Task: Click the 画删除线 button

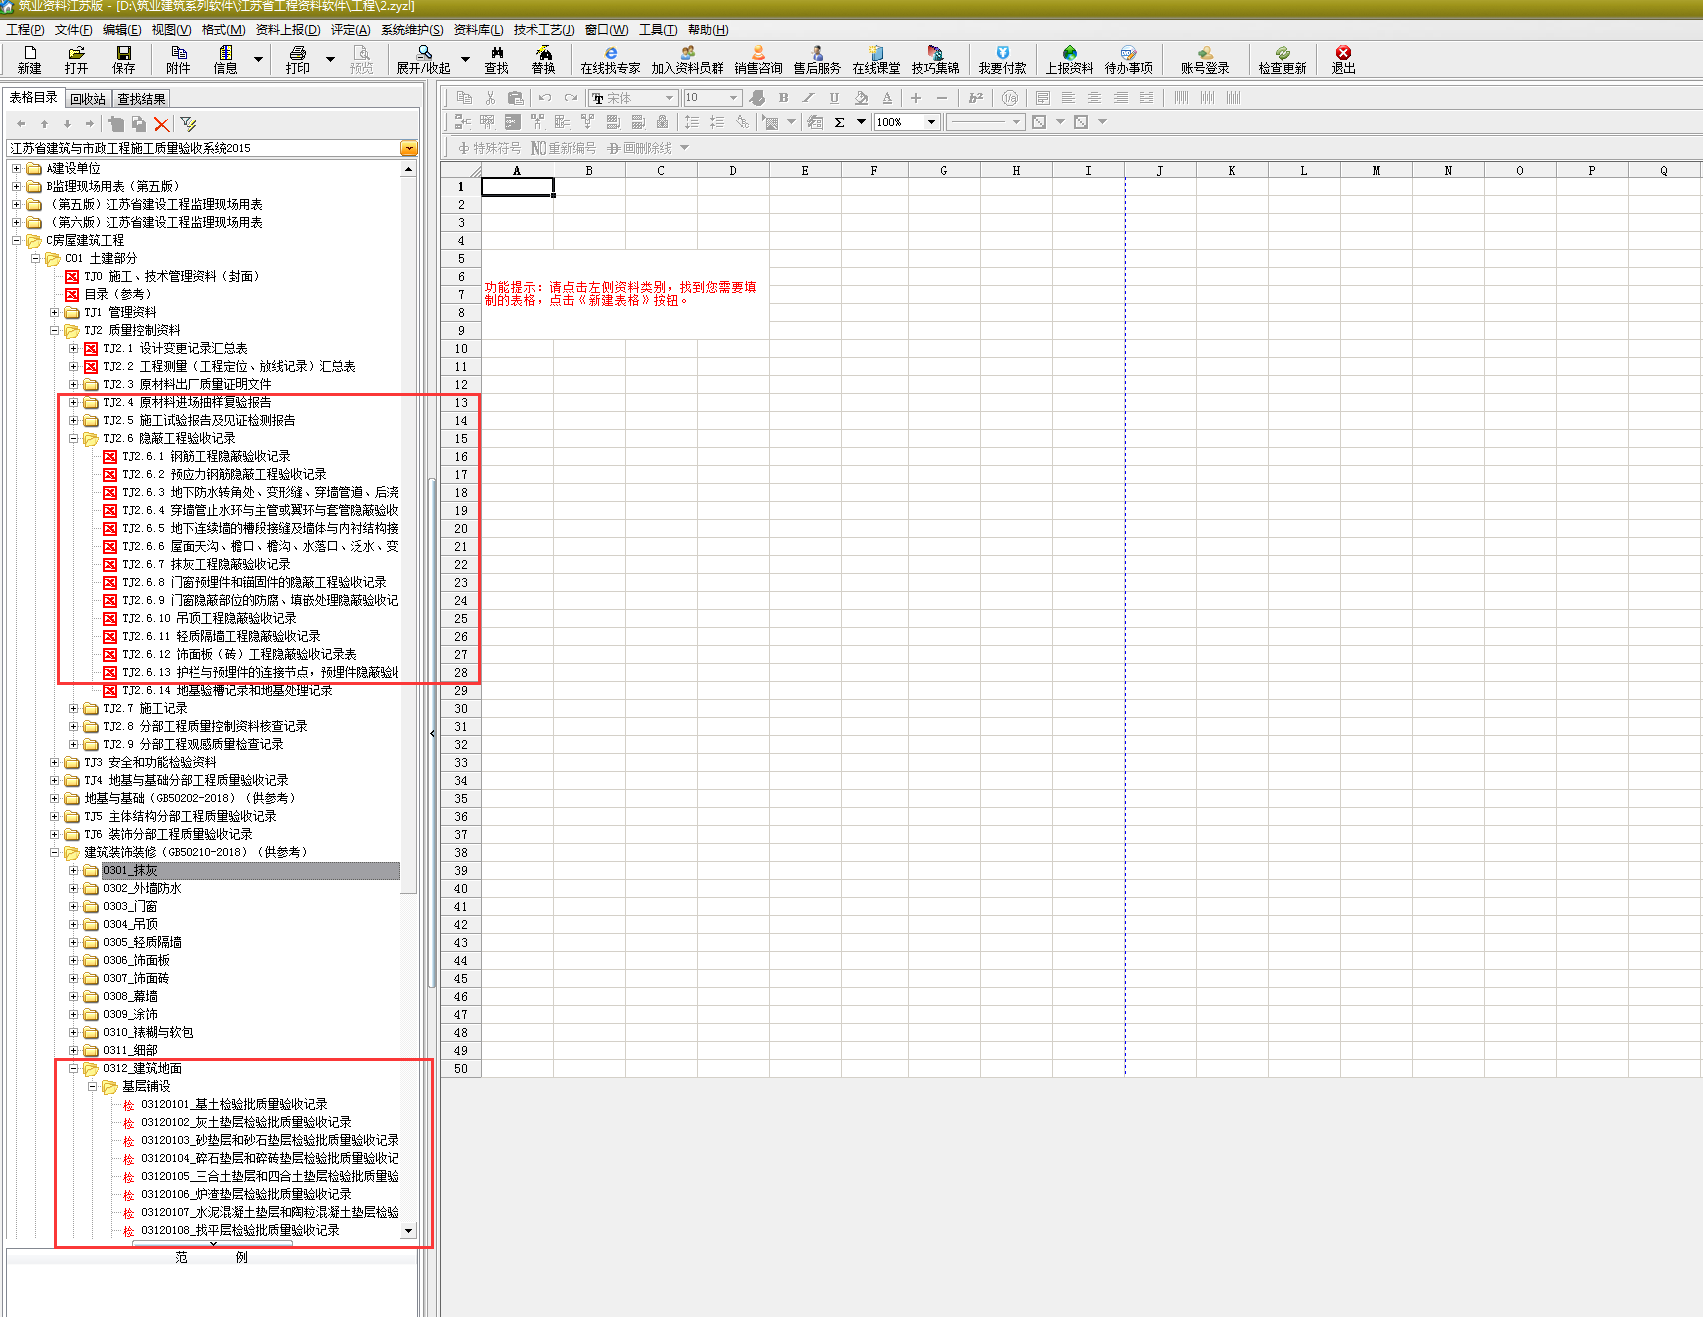Action: [640, 148]
